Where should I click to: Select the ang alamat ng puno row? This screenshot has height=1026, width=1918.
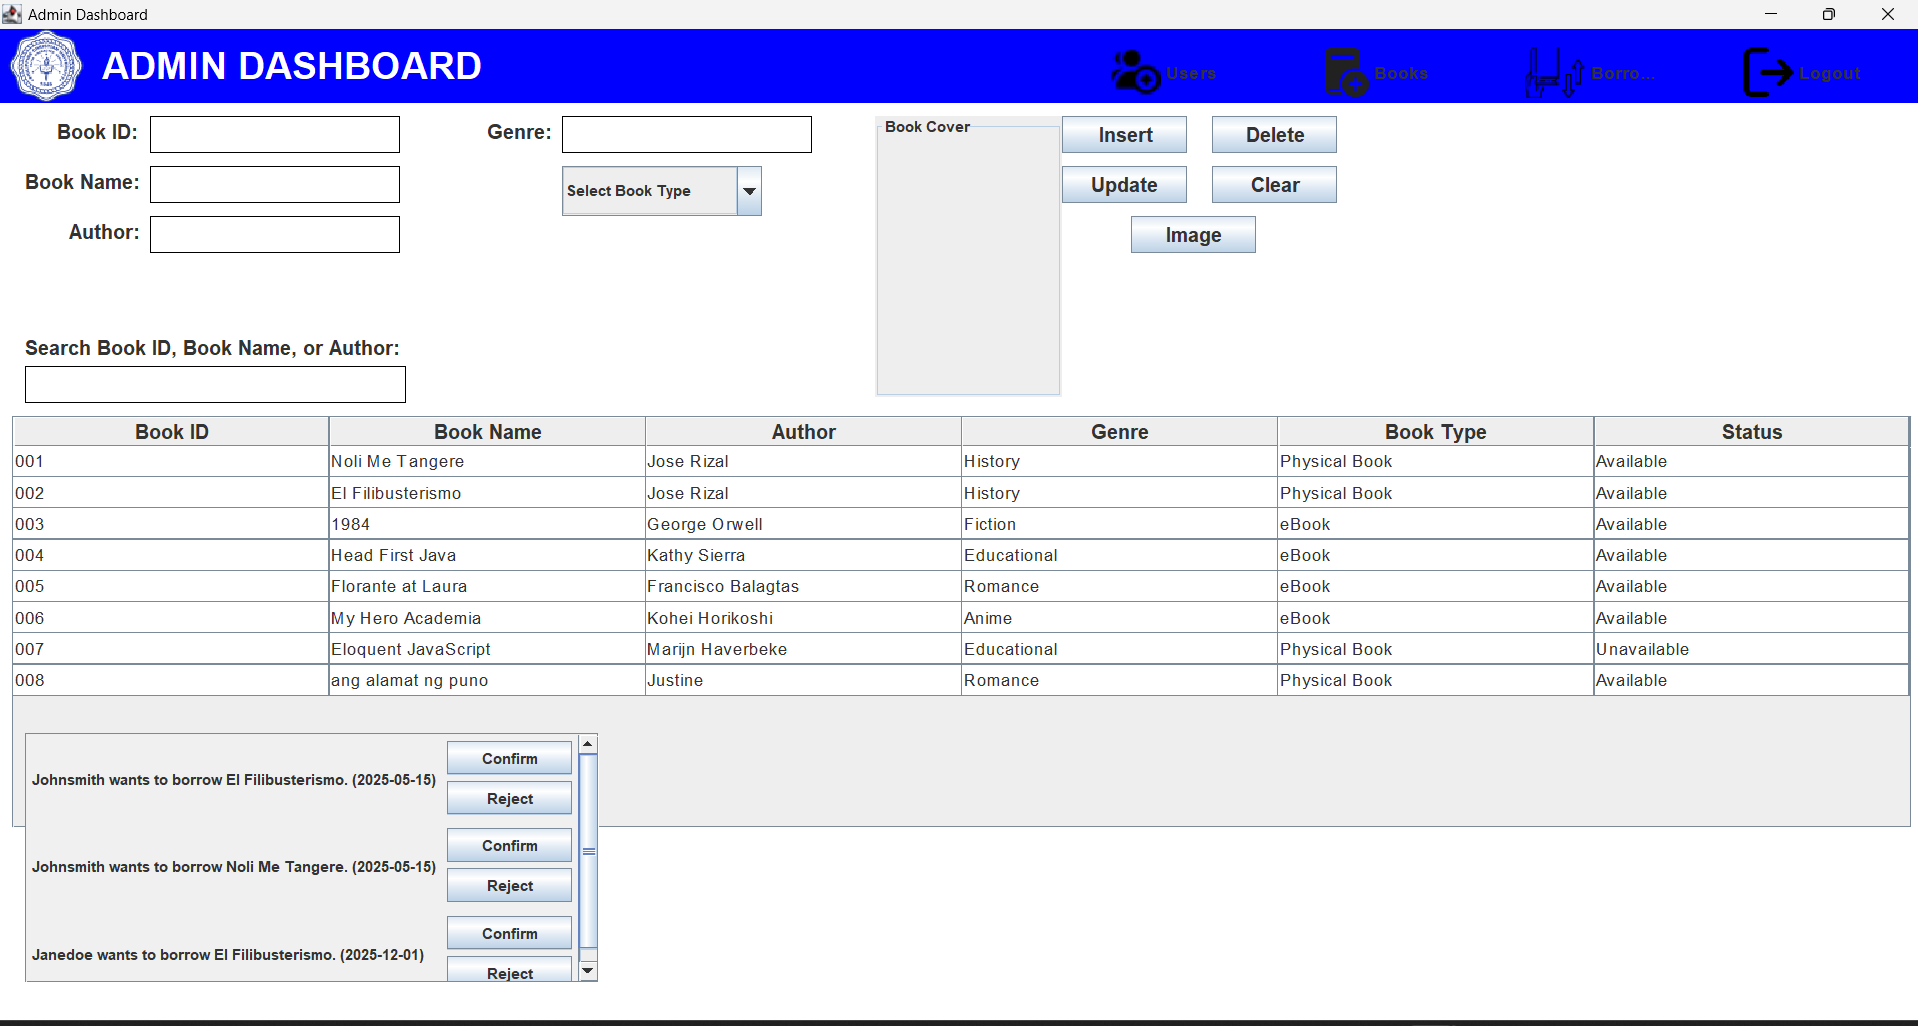[961, 680]
